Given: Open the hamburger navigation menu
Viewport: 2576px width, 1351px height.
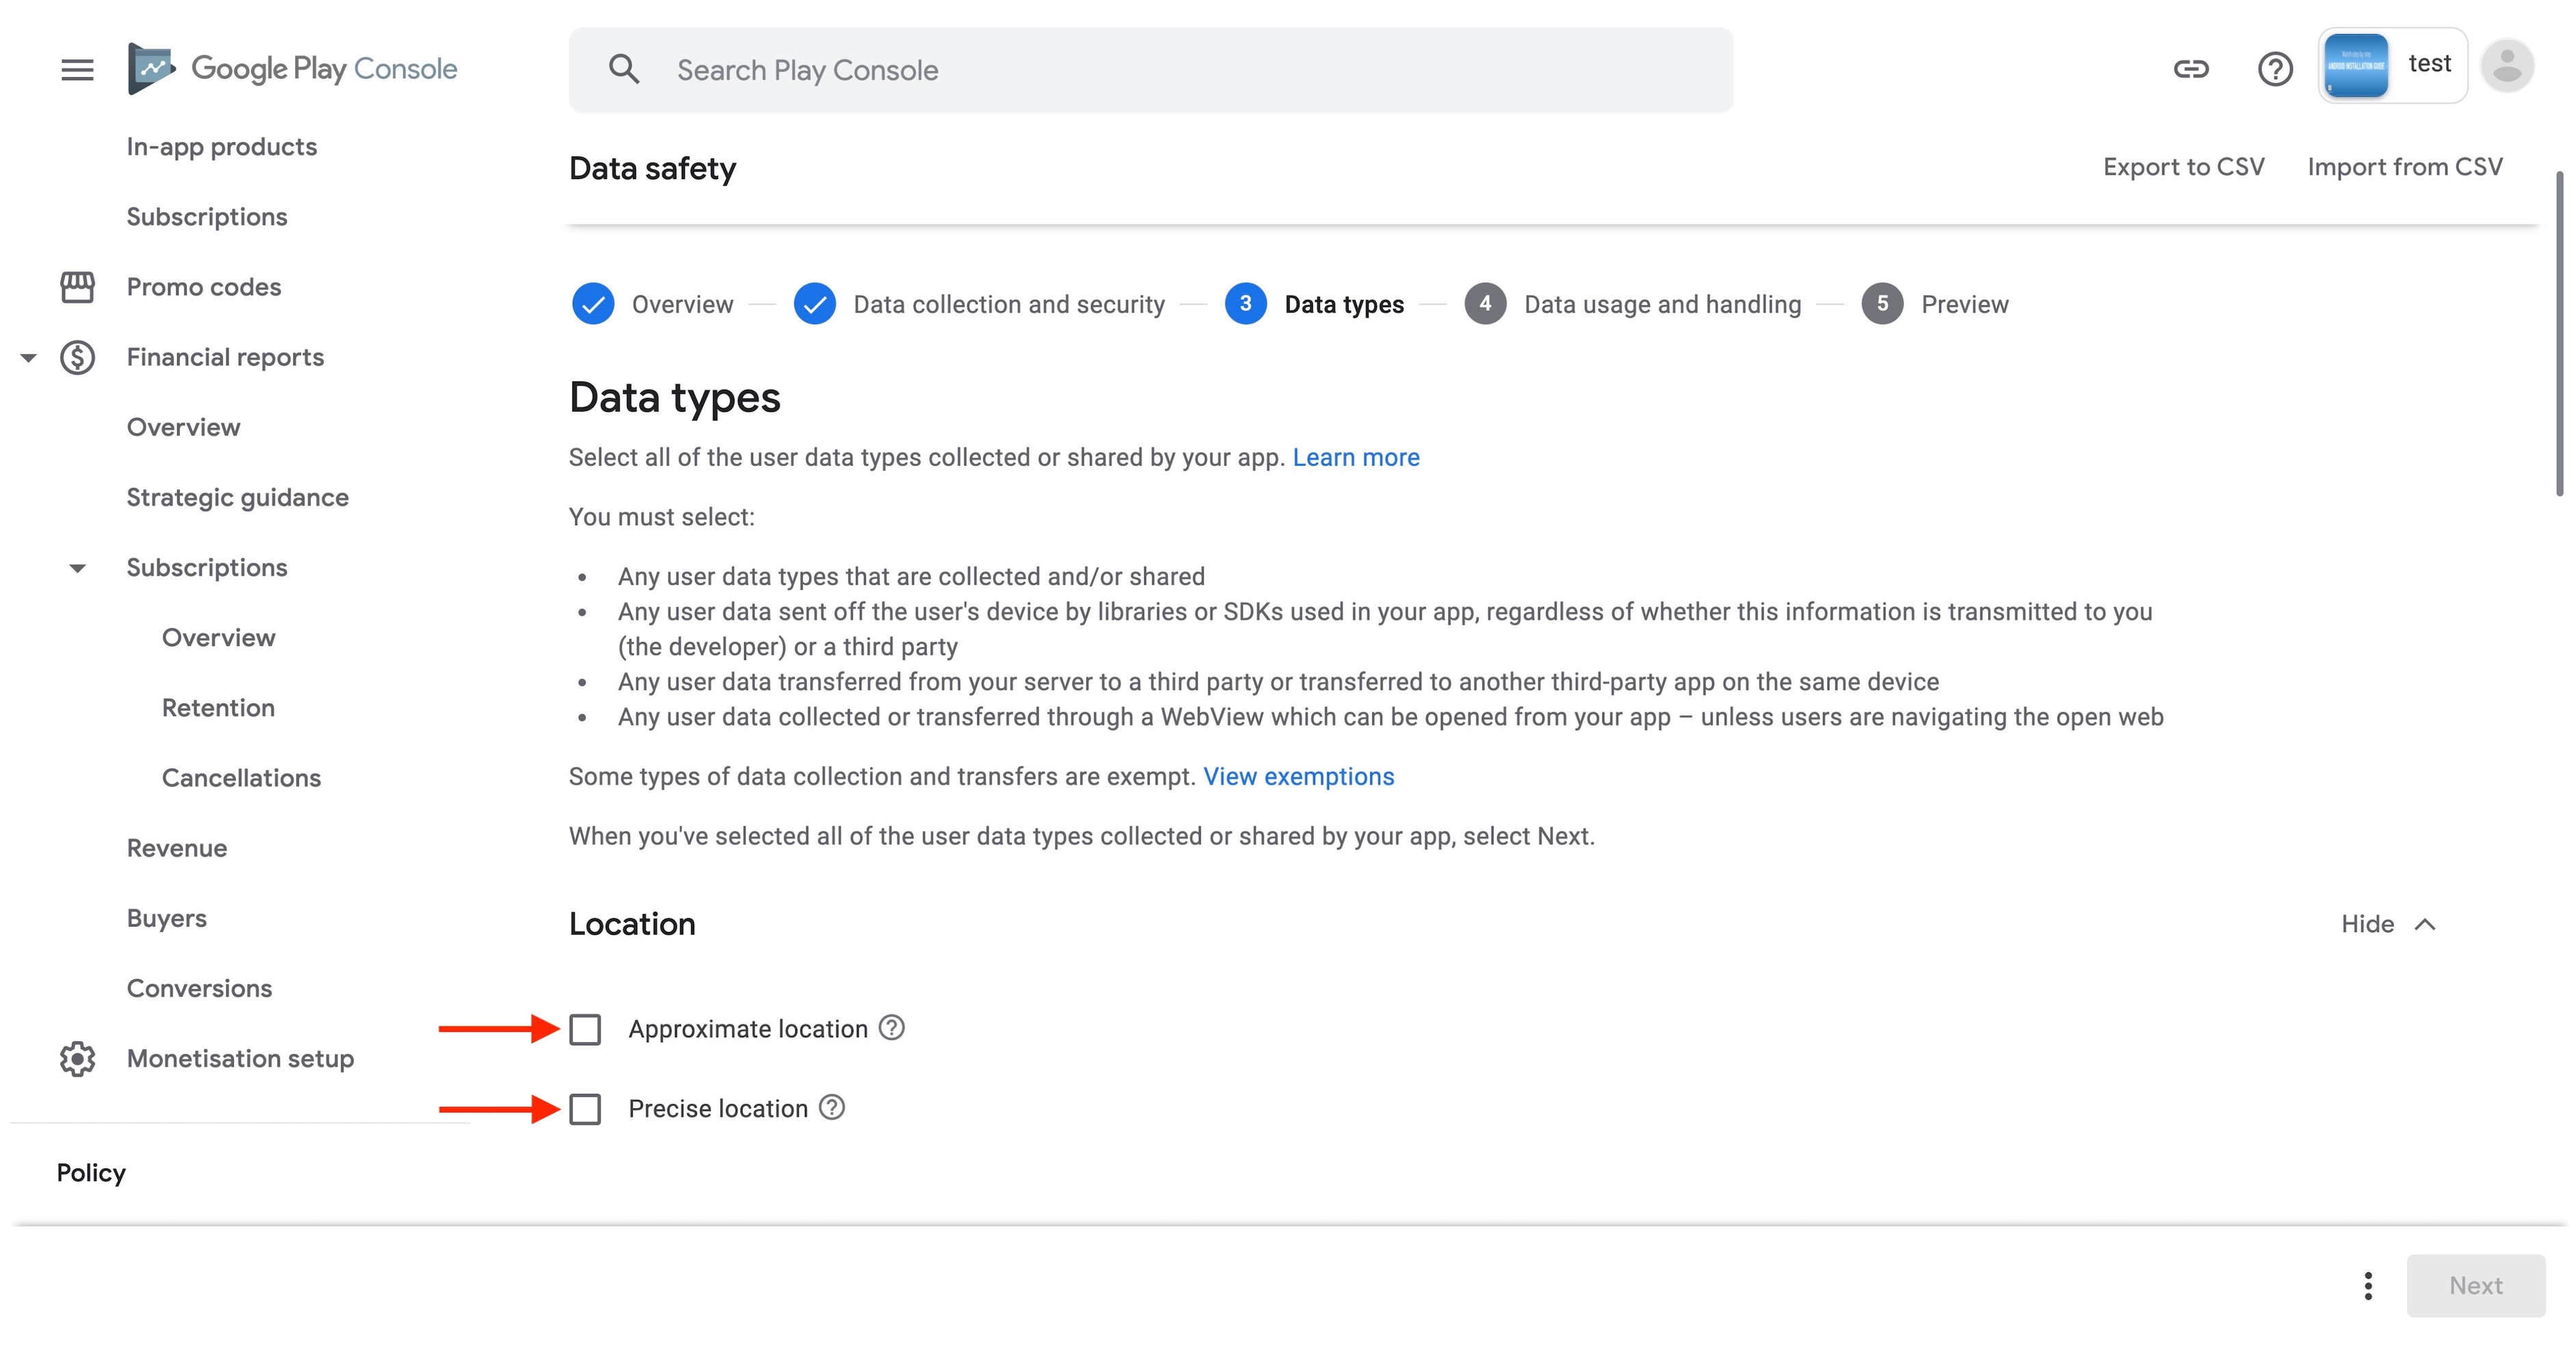Looking at the screenshot, I should tap(77, 69).
